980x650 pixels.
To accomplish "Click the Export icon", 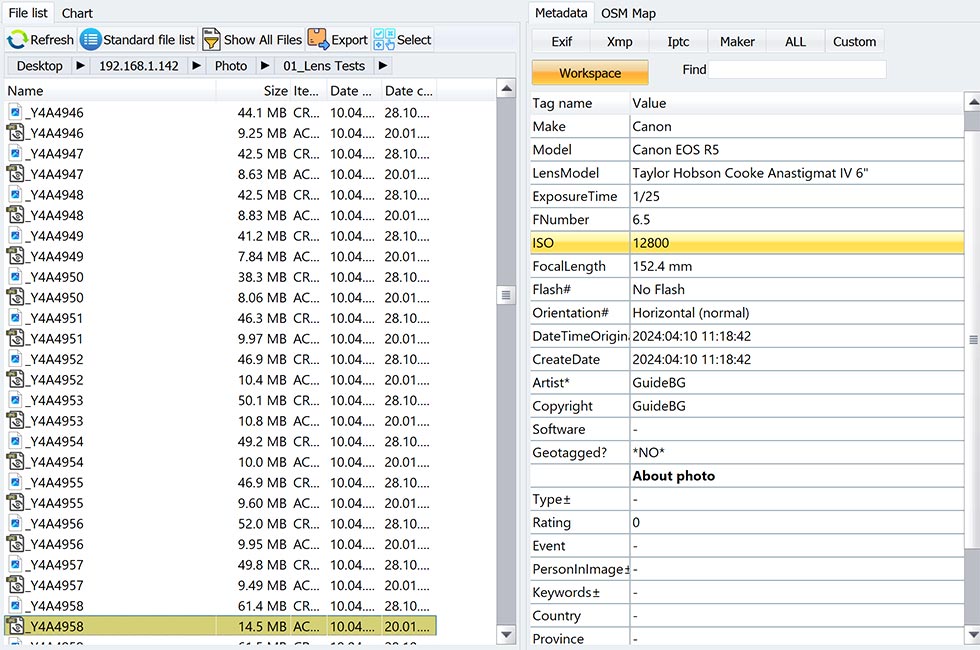I will tap(318, 40).
